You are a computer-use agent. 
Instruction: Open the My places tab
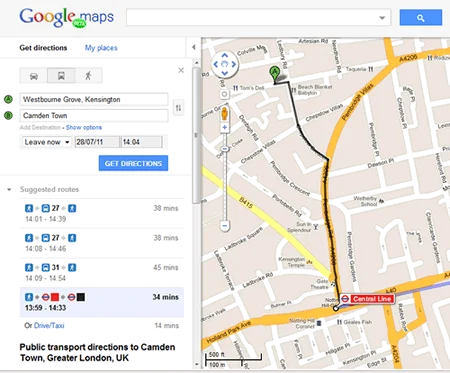(101, 48)
